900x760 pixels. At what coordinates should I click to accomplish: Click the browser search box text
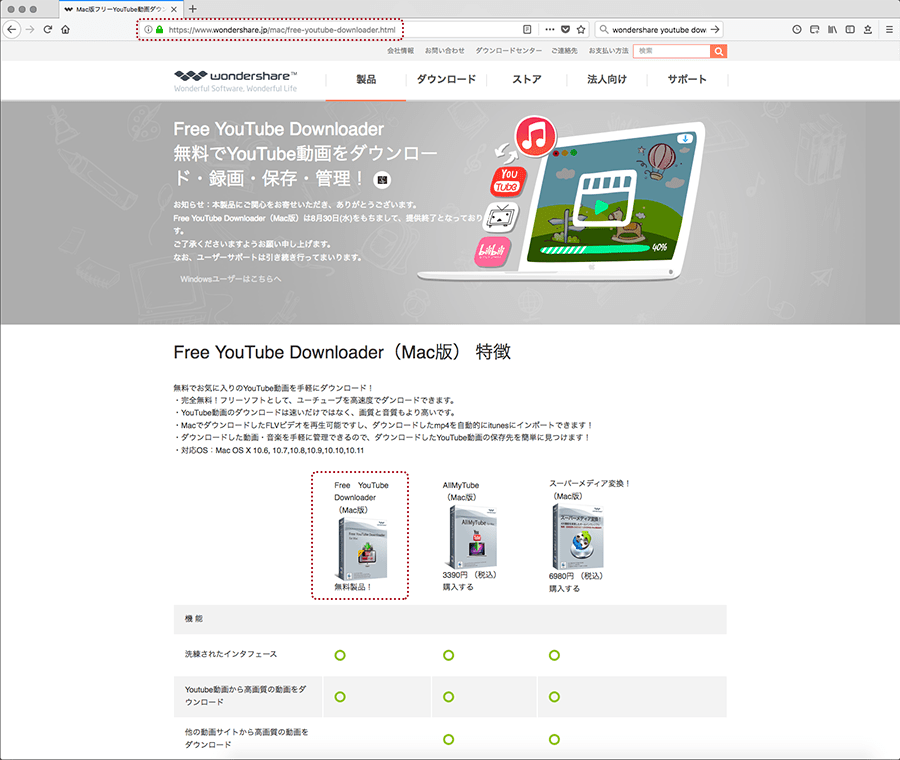tap(659, 30)
